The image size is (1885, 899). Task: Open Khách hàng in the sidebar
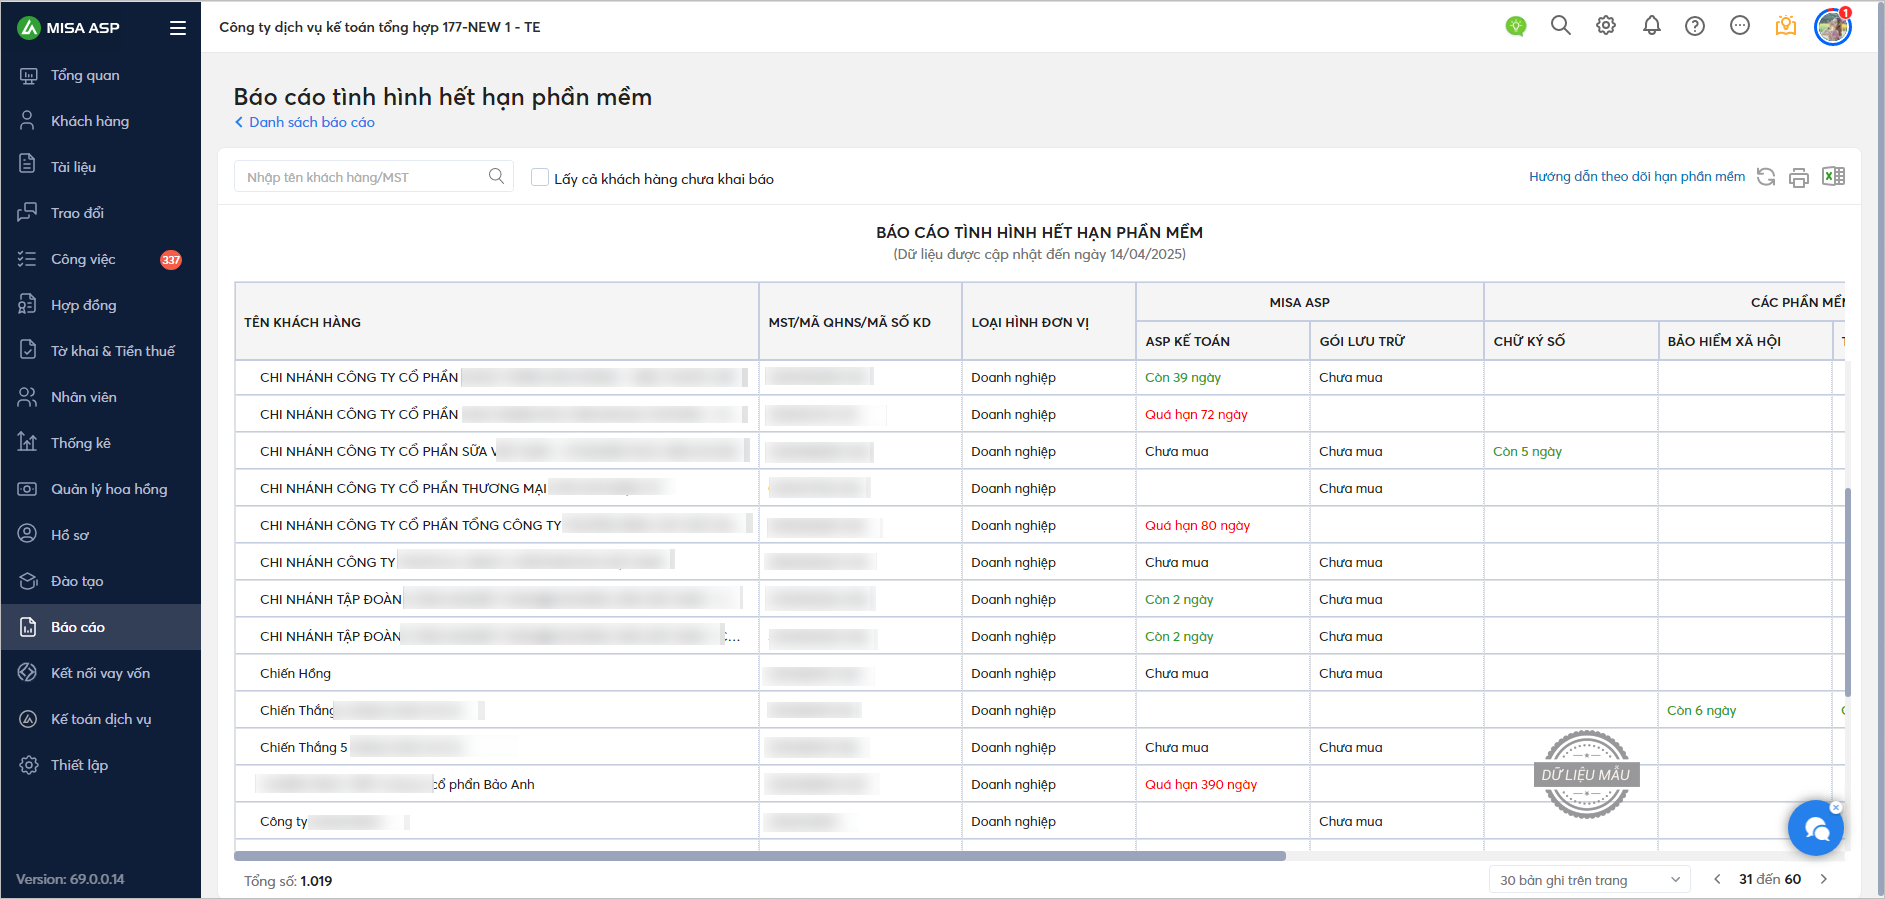pyautogui.click(x=100, y=121)
